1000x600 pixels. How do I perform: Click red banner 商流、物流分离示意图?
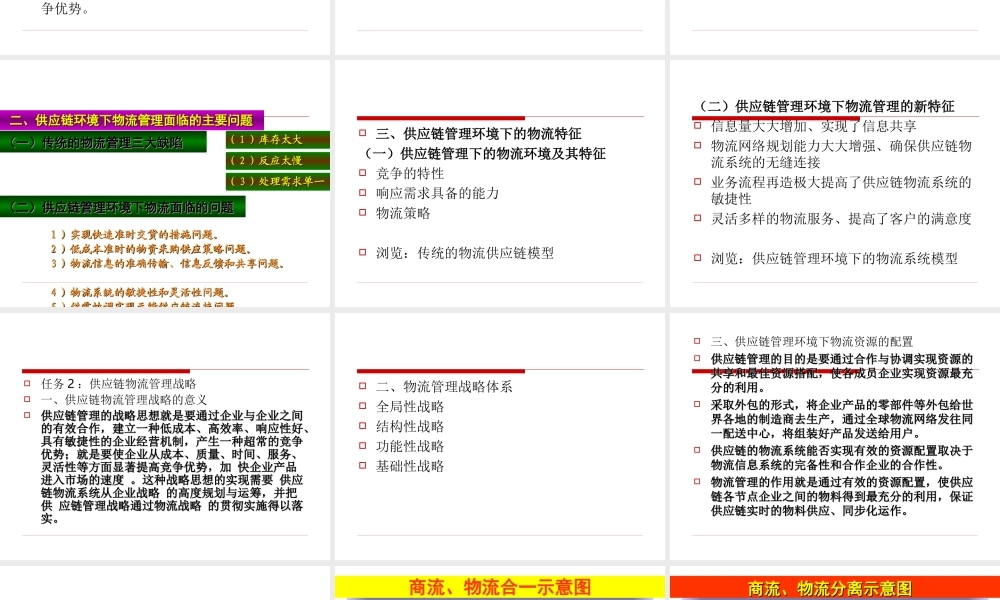tap(835, 587)
